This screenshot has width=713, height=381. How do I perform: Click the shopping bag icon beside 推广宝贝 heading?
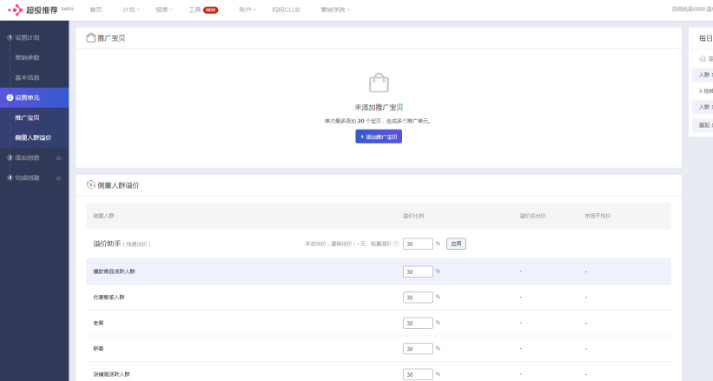[x=91, y=38]
